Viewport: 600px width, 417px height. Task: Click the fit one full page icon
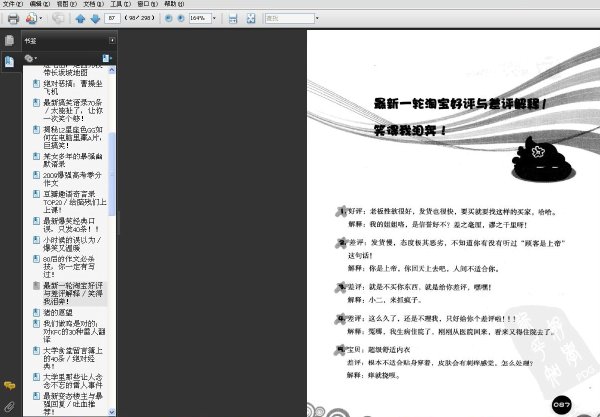coord(251,18)
